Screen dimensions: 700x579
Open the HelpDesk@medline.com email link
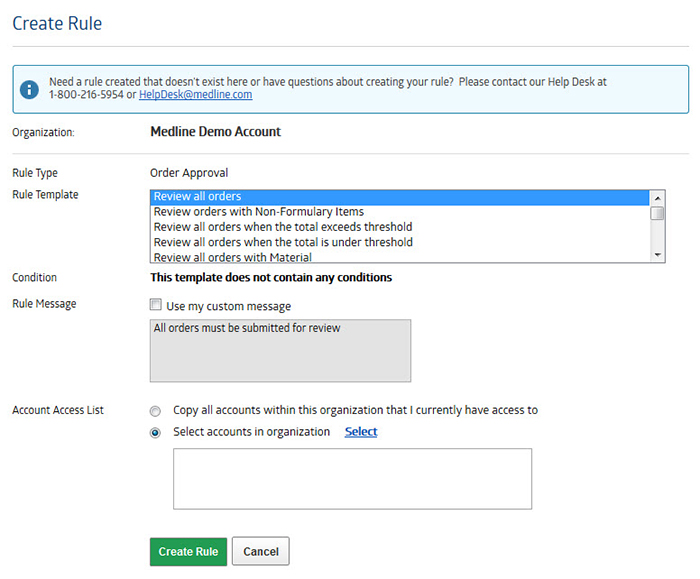coord(196,95)
